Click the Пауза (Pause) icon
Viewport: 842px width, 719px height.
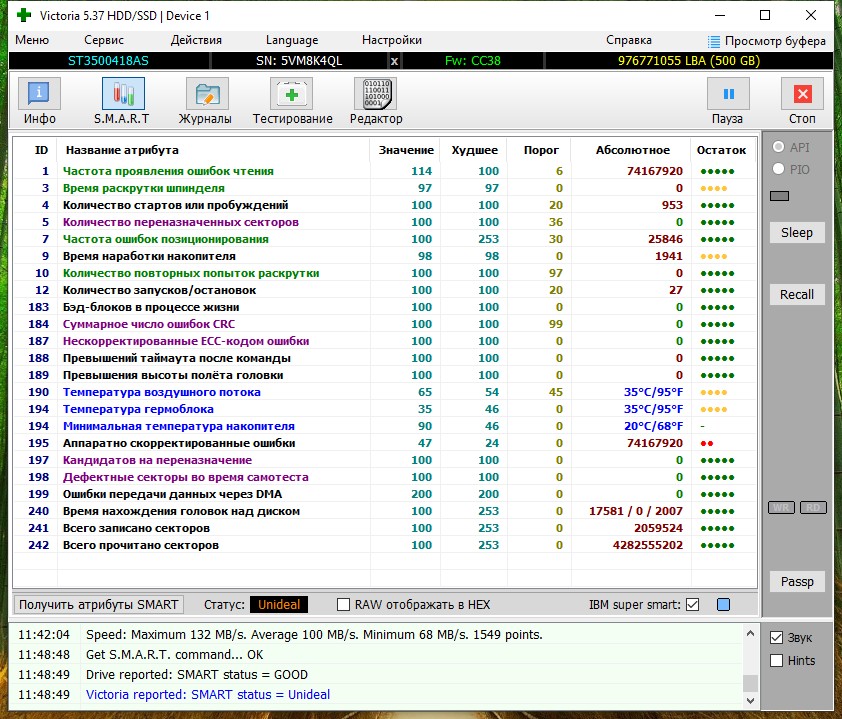click(x=728, y=94)
